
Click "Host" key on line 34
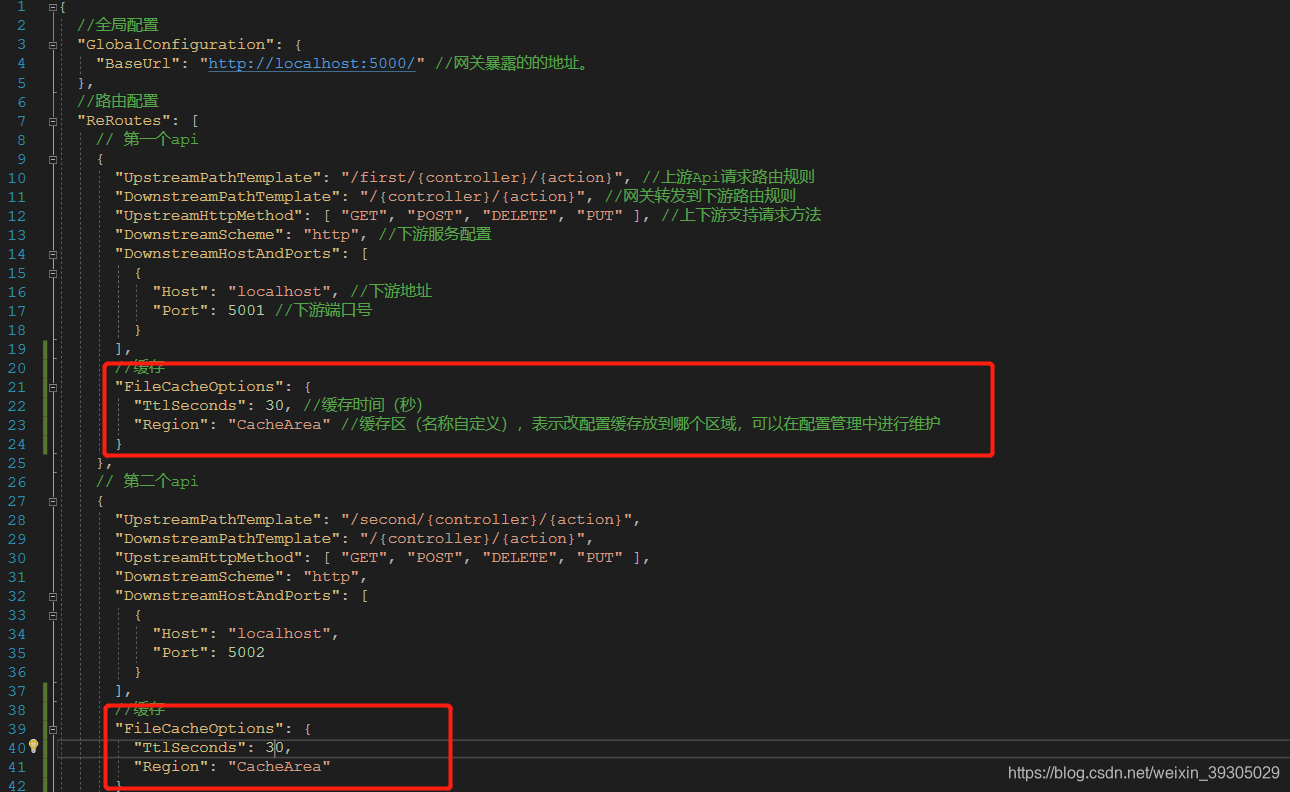[181, 633]
